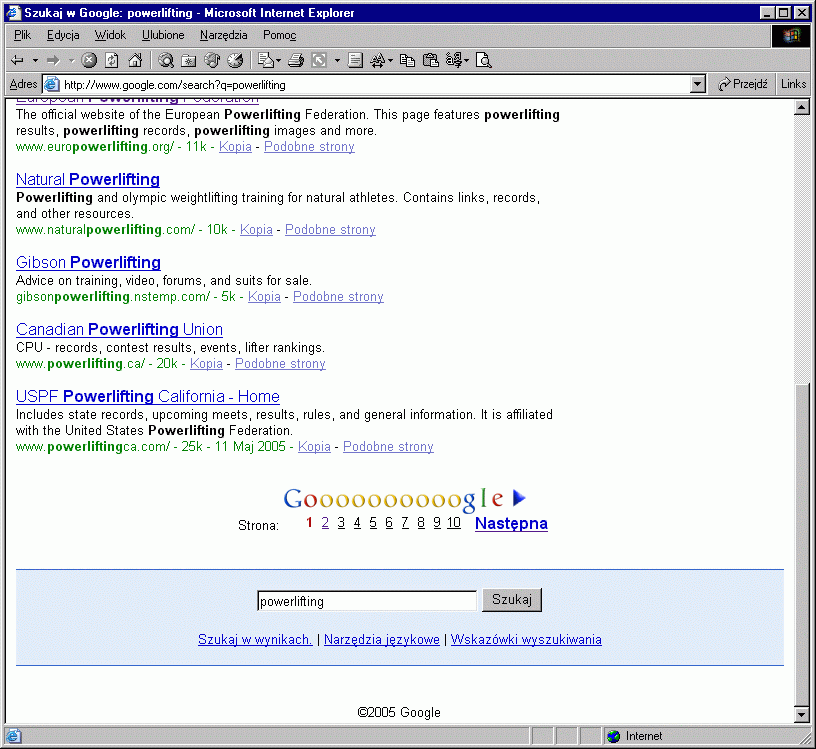Click the blue Google next-page arrow
This screenshot has width=816, height=749.
point(519,498)
